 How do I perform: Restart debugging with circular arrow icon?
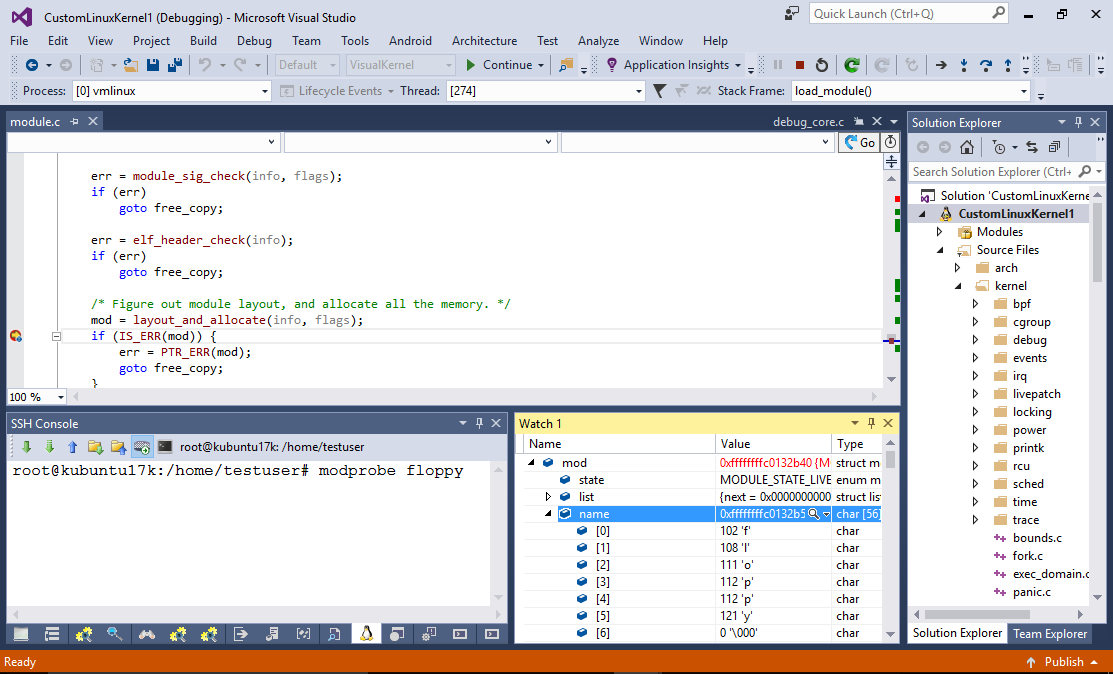(x=821, y=65)
